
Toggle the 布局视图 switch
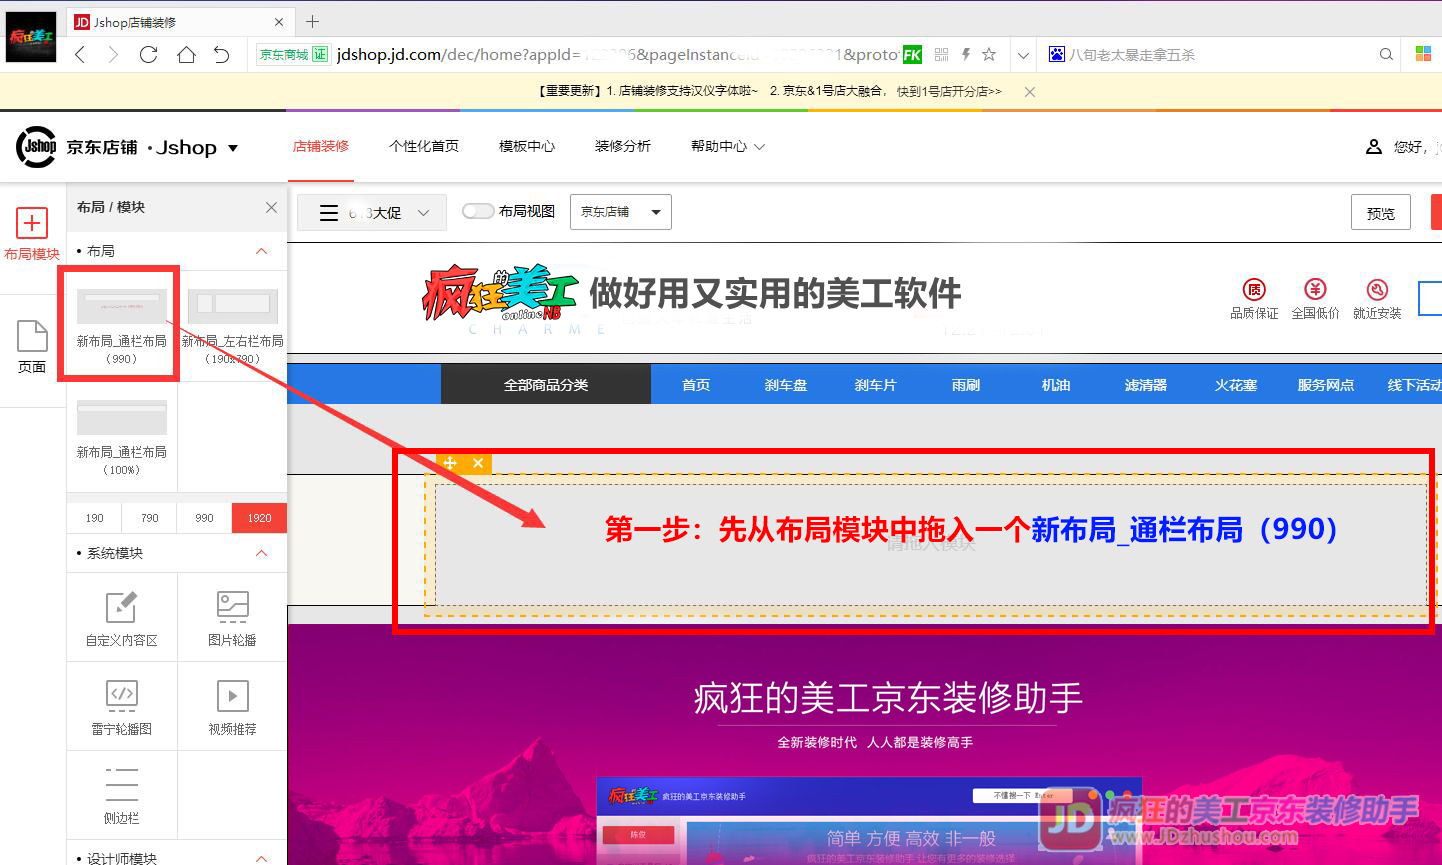[x=478, y=211]
